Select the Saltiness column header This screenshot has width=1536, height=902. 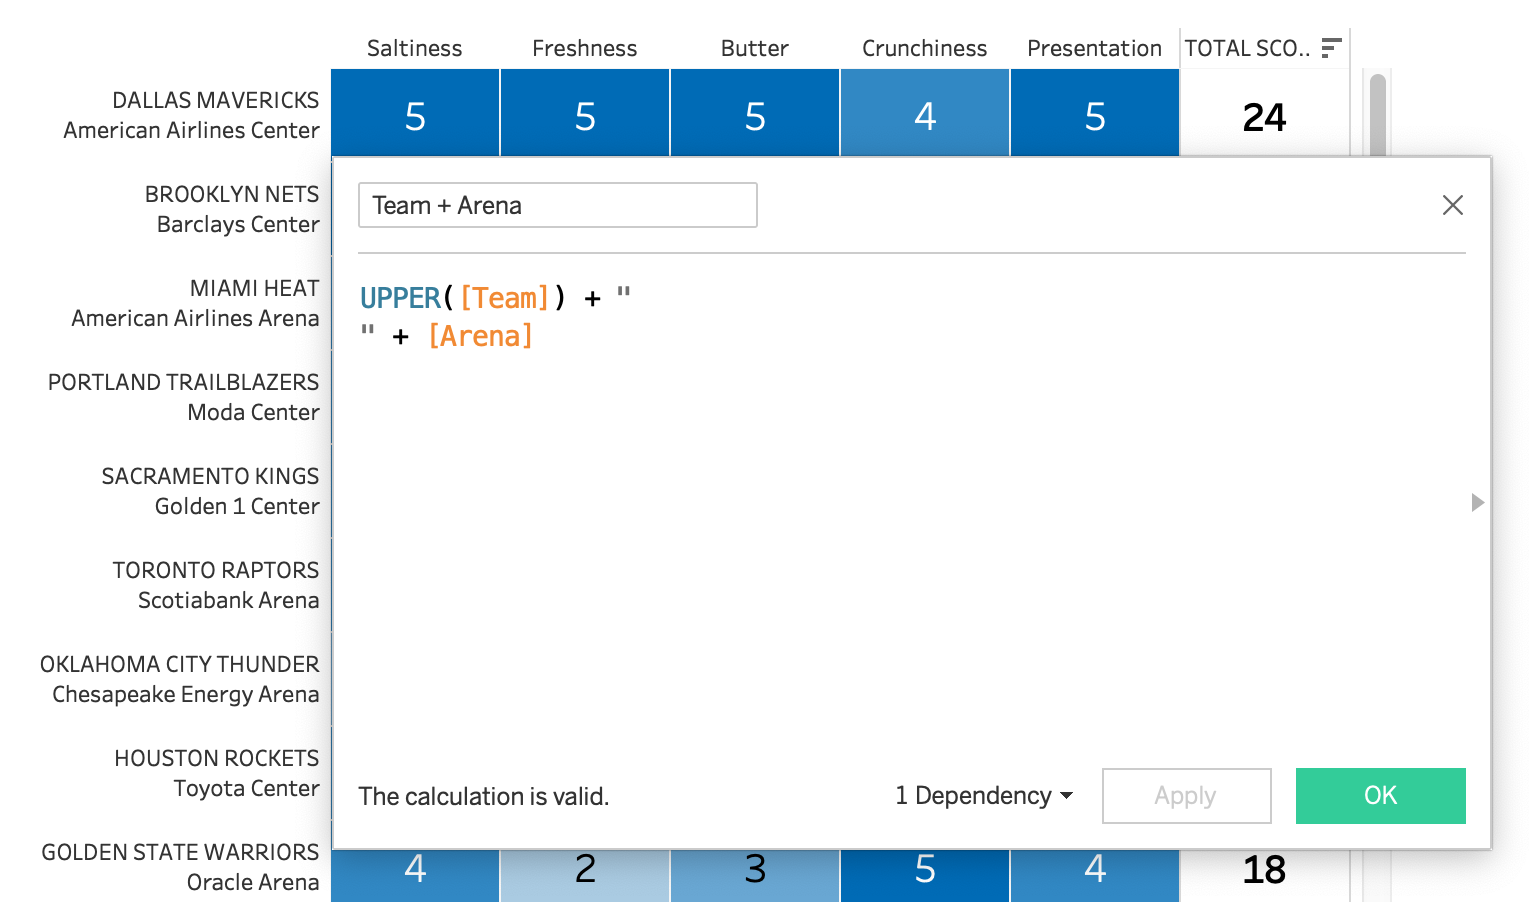[x=415, y=48]
